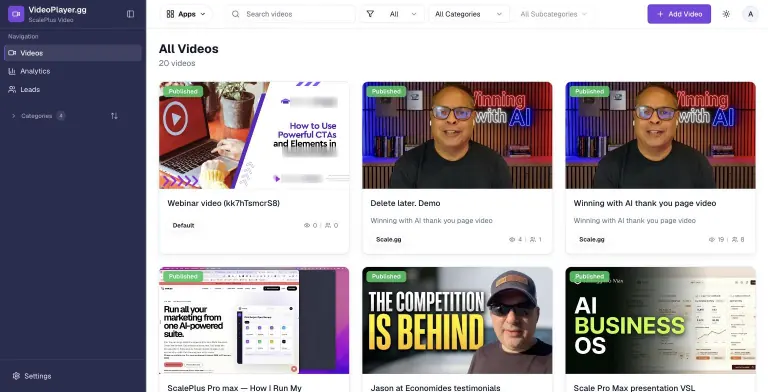Click views eye icon on Webinar video card
768x392 pixels.
click(x=307, y=225)
